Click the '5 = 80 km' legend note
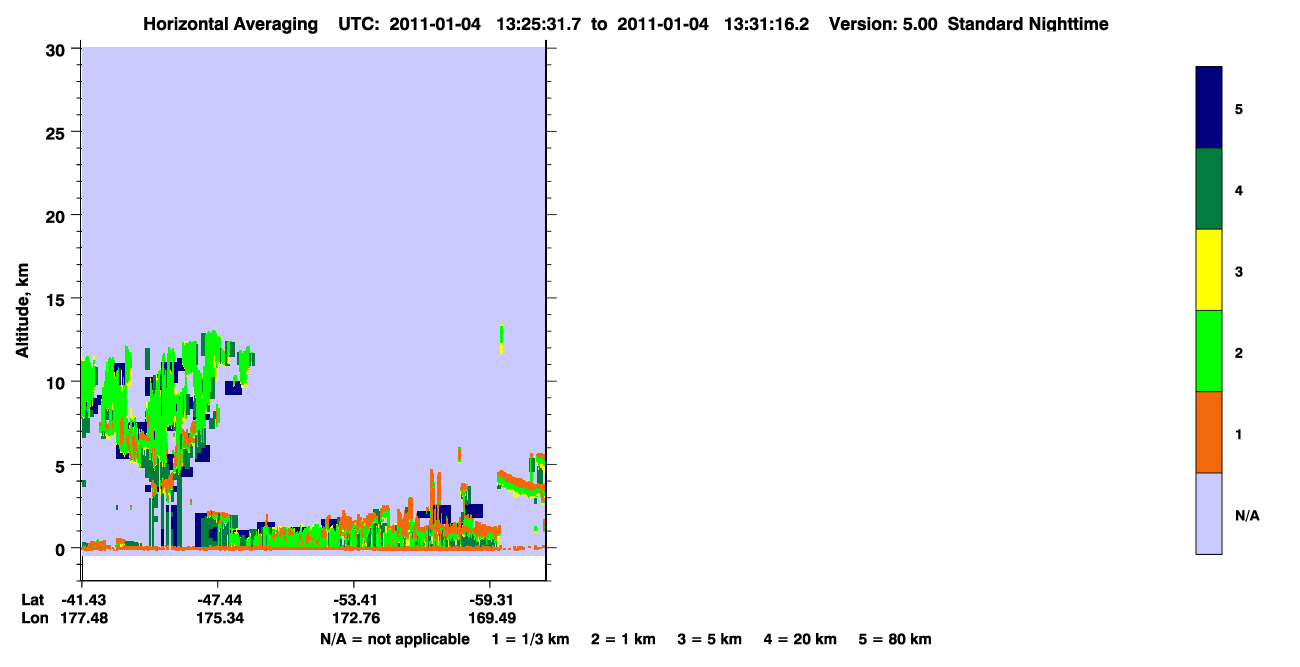This screenshot has width=1300, height=667. click(895, 640)
